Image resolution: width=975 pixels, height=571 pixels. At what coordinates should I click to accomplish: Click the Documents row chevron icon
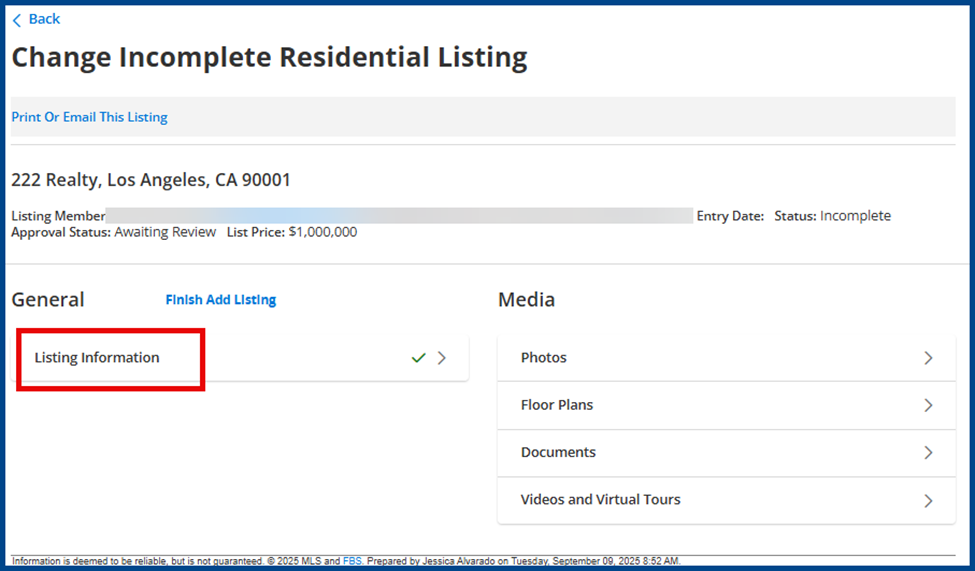click(x=928, y=452)
